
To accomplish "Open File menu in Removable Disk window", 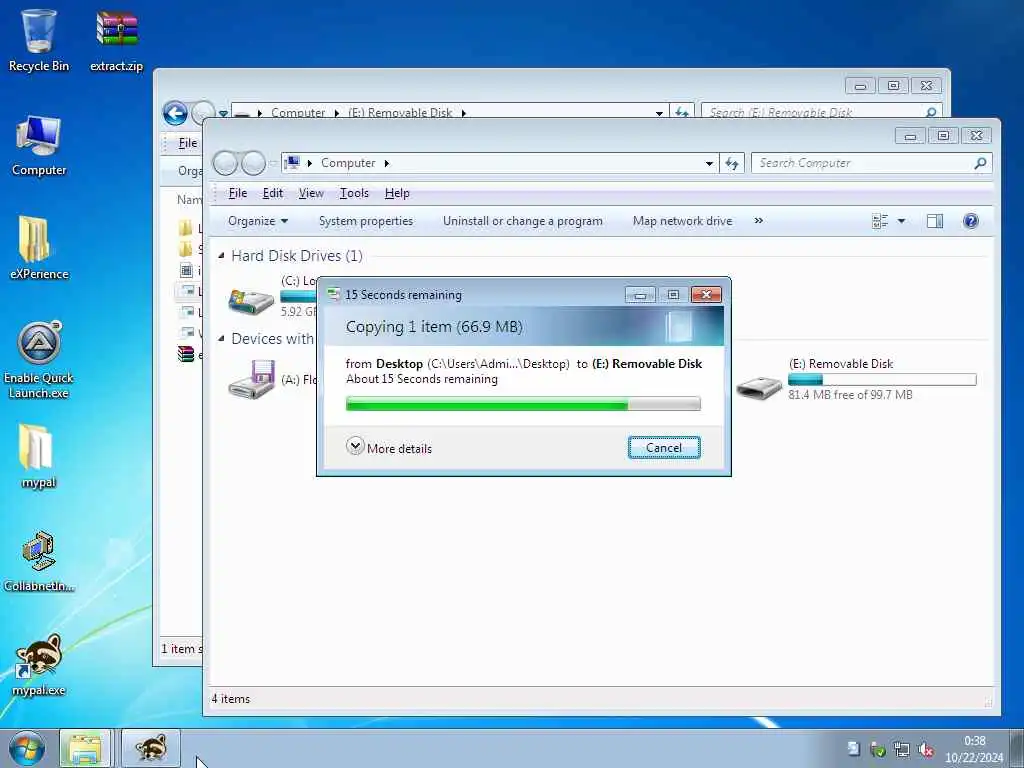I will 187,143.
